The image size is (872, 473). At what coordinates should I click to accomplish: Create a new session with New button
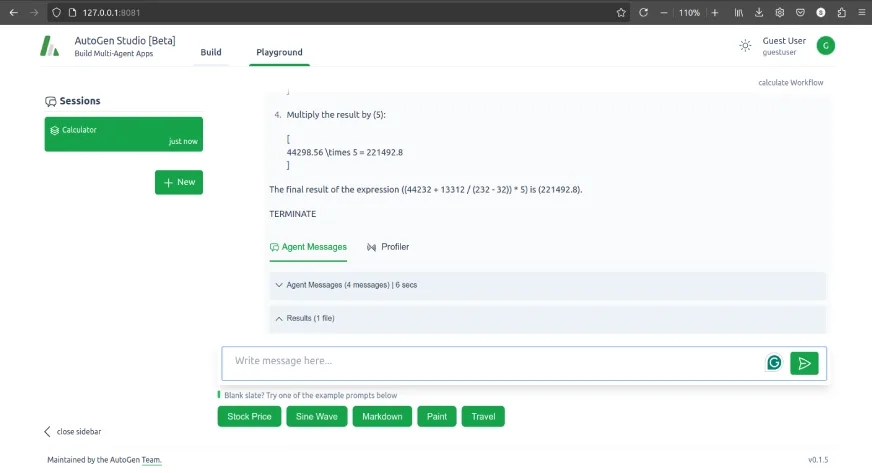click(x=179, y=182)
